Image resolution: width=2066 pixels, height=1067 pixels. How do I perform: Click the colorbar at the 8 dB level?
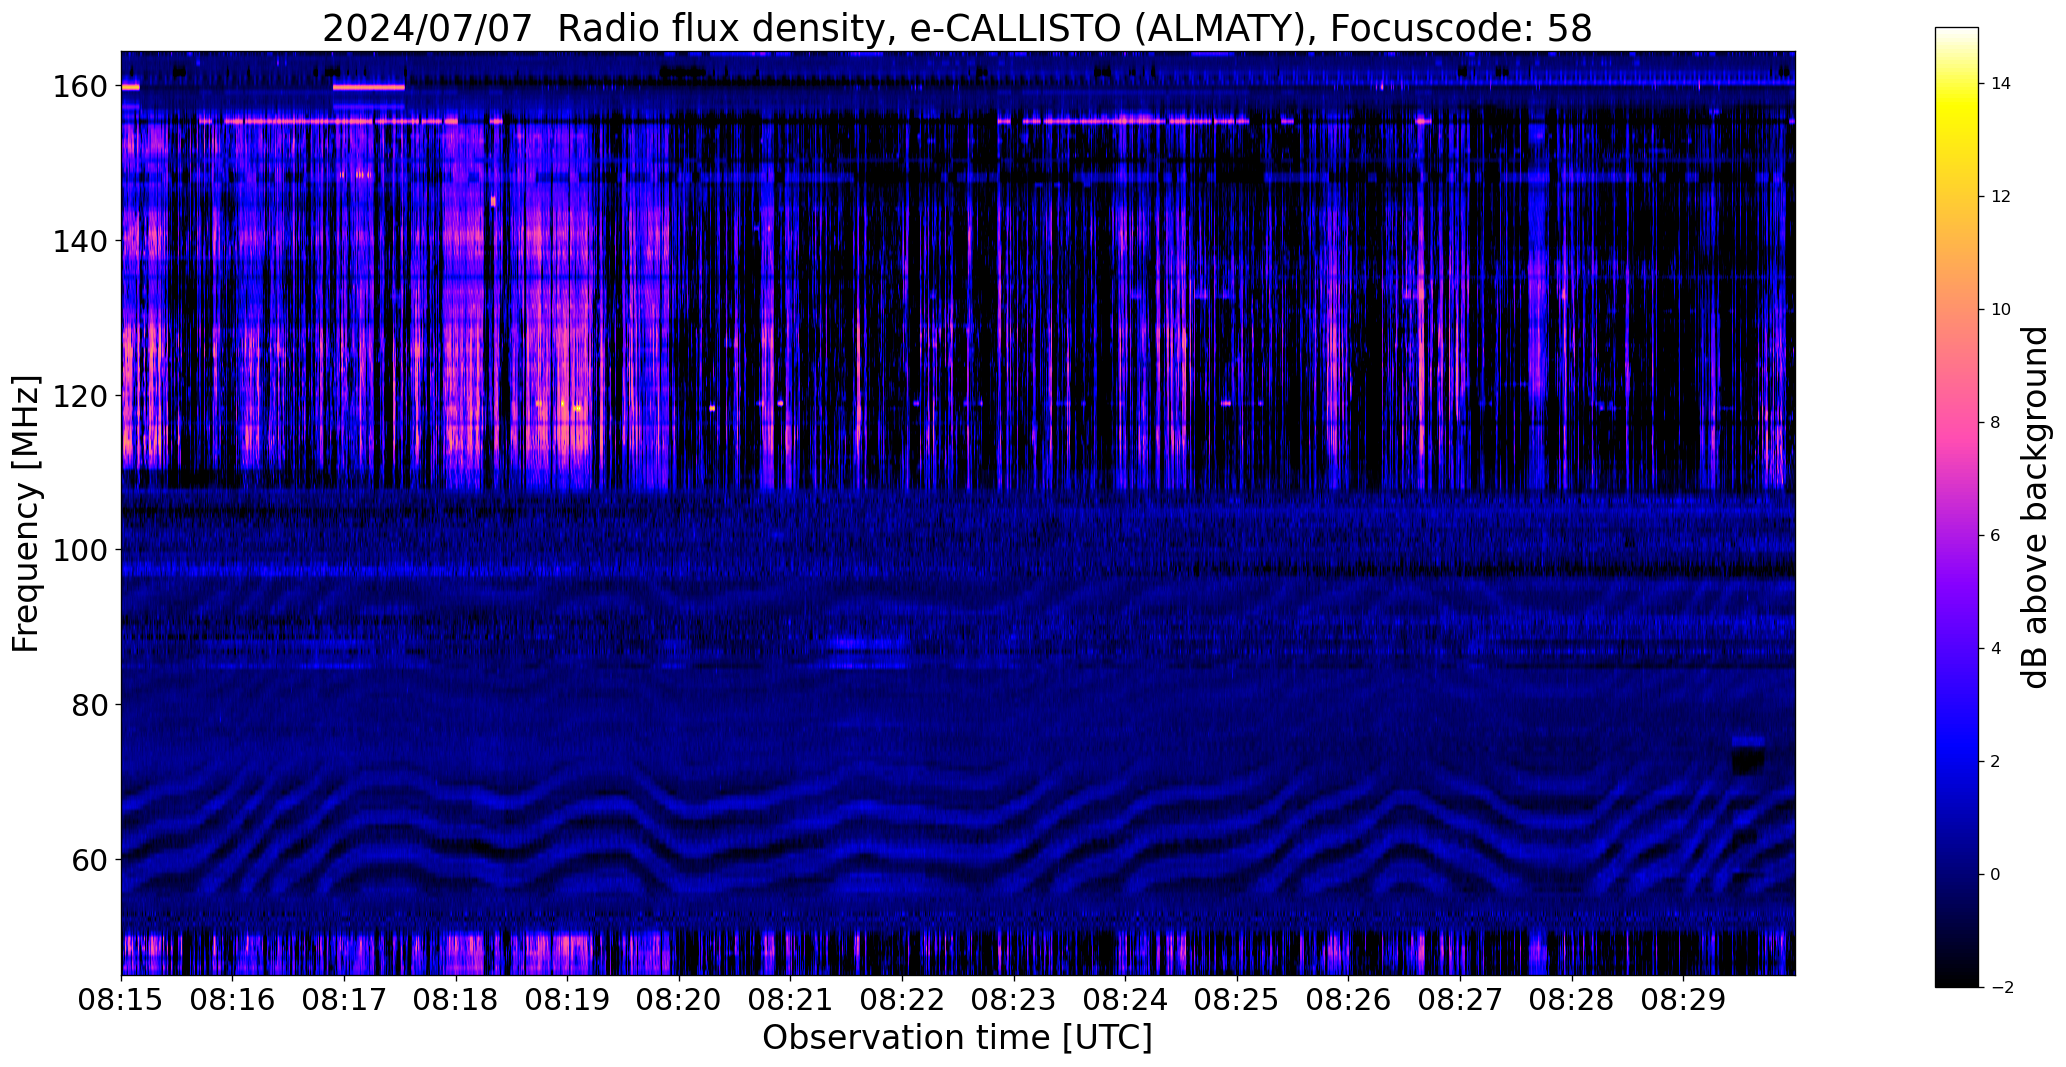[x=1957, y=422]
